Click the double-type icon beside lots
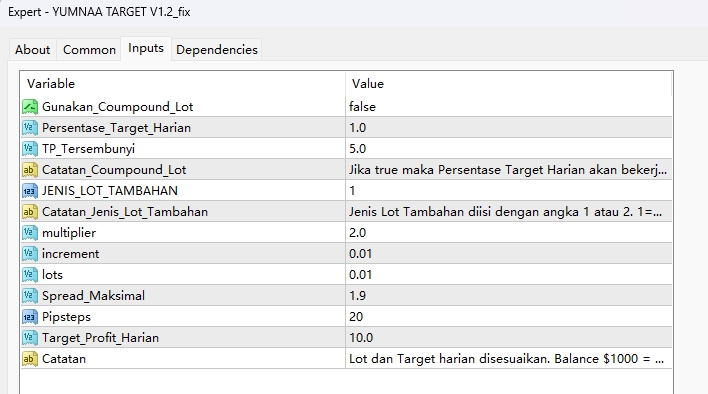The width and height of the screenshot is (708, 394). coord(30,275)
